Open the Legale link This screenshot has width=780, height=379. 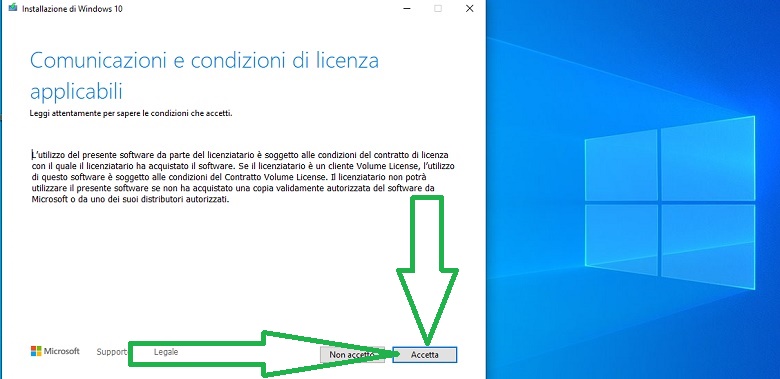point(166,352)
